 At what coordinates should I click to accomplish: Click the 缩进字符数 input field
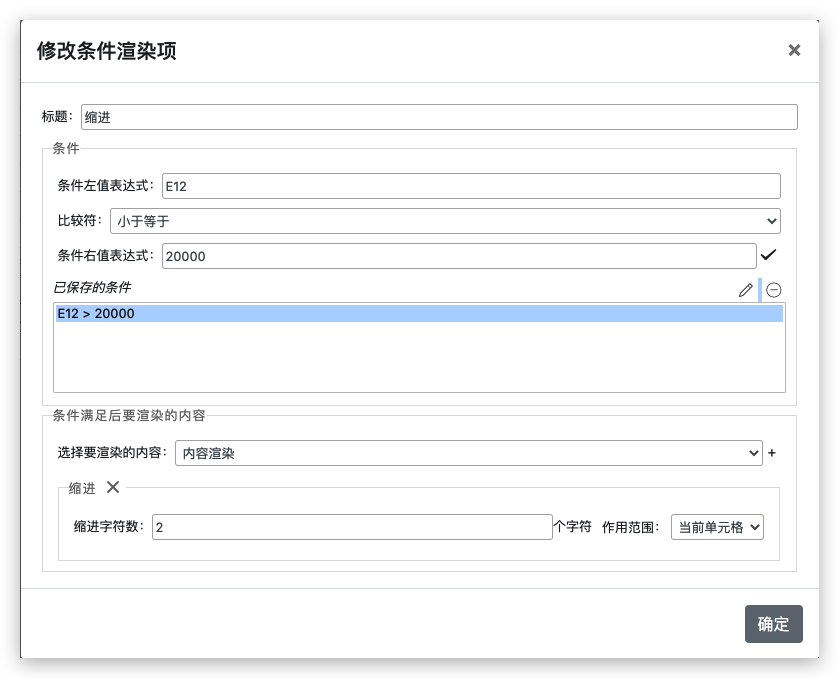pyautogui.click(x=352, y=527)
